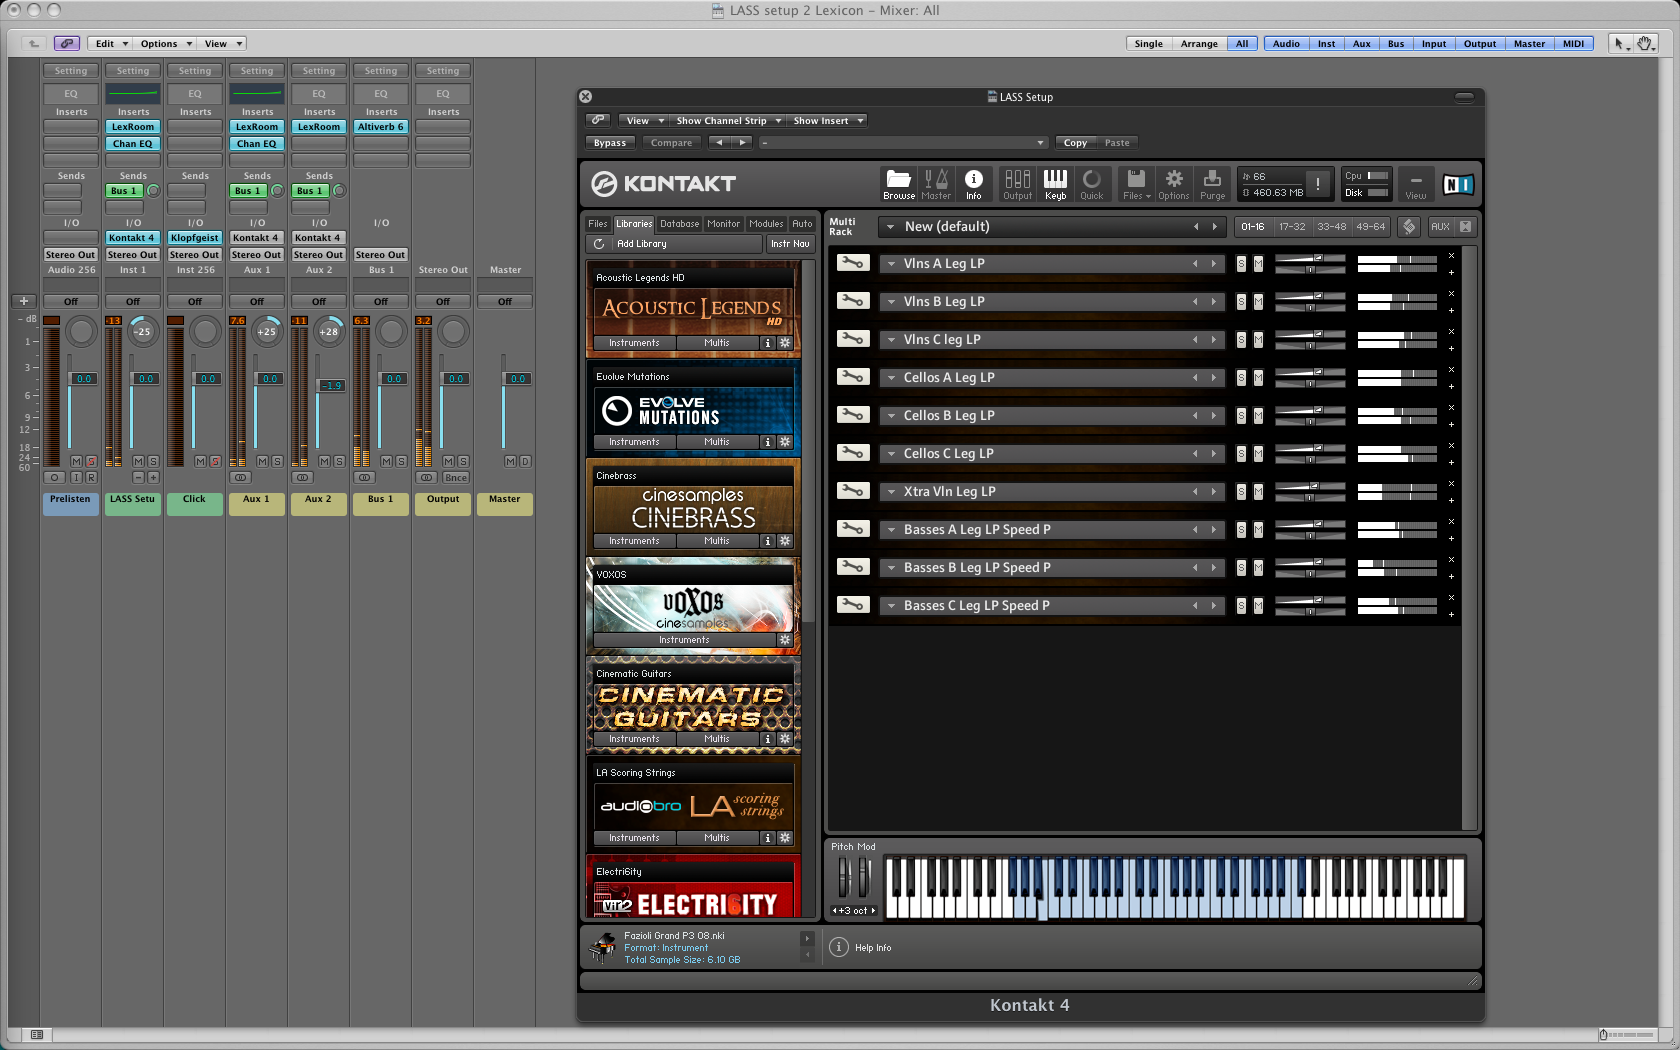Toggle Bypass on the Kontakt plugin
The image size is (1680, 1050).
[610, 143]
